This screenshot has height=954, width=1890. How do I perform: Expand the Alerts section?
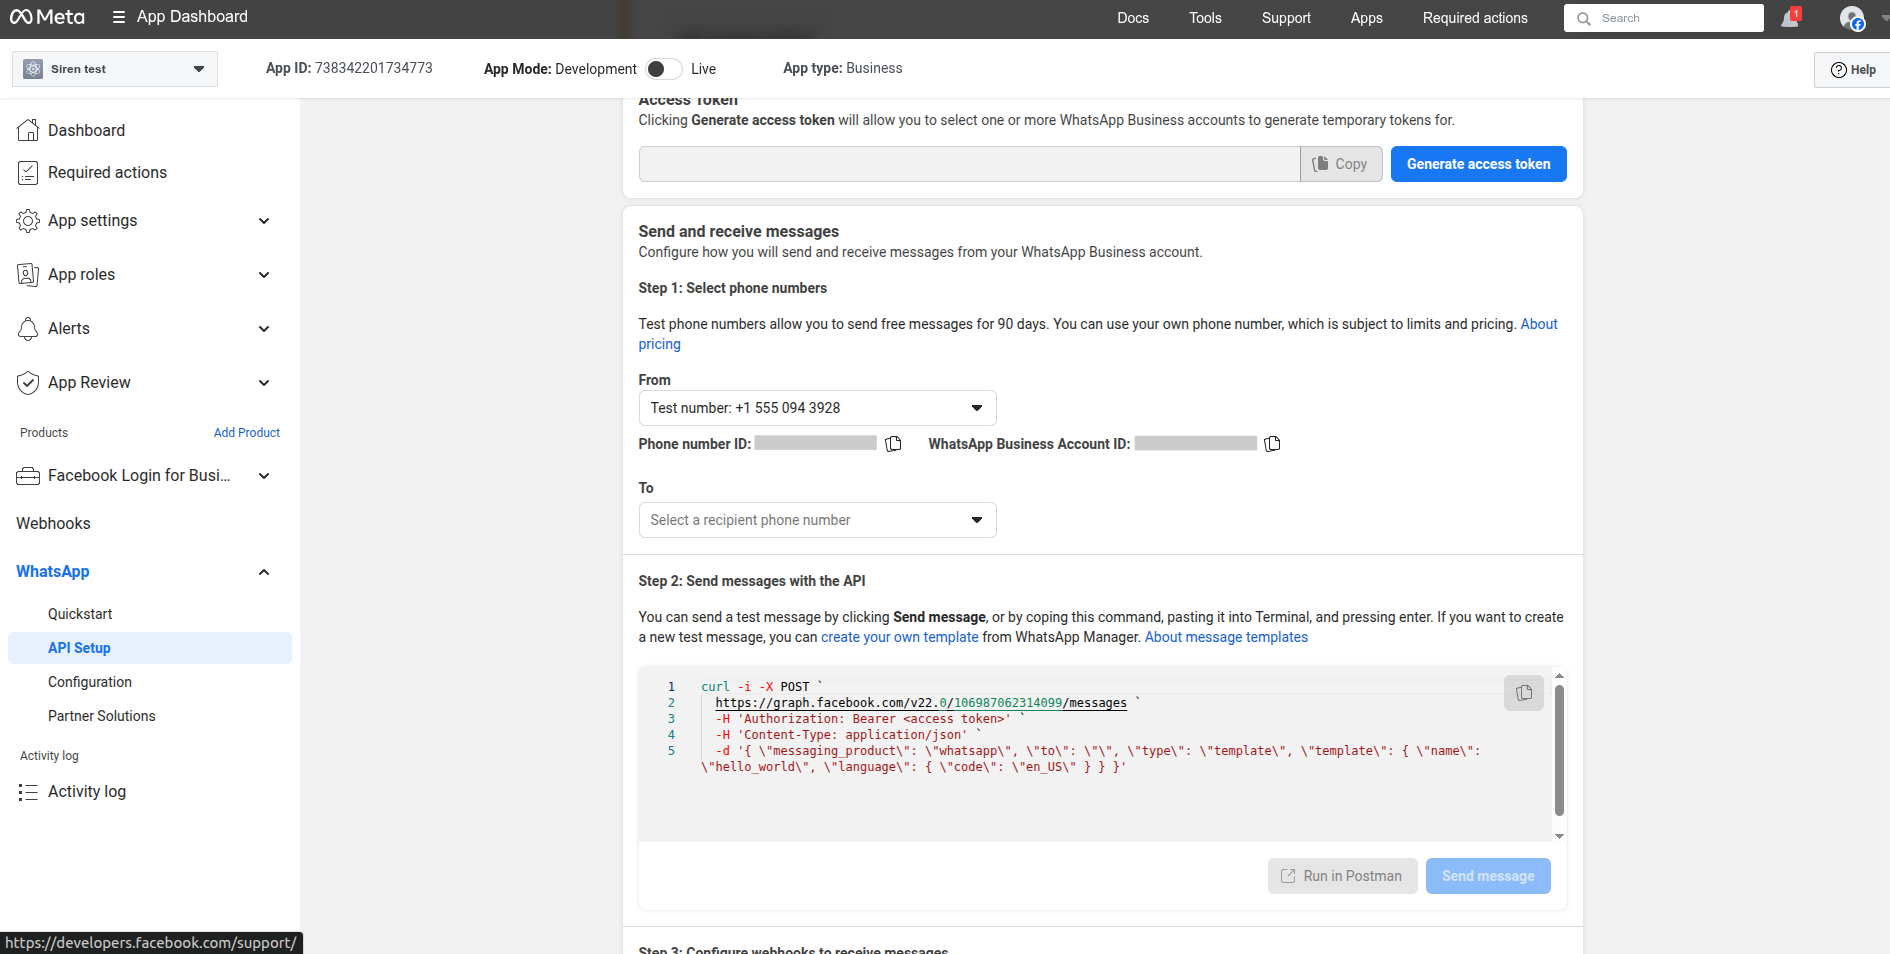[264, 329]
